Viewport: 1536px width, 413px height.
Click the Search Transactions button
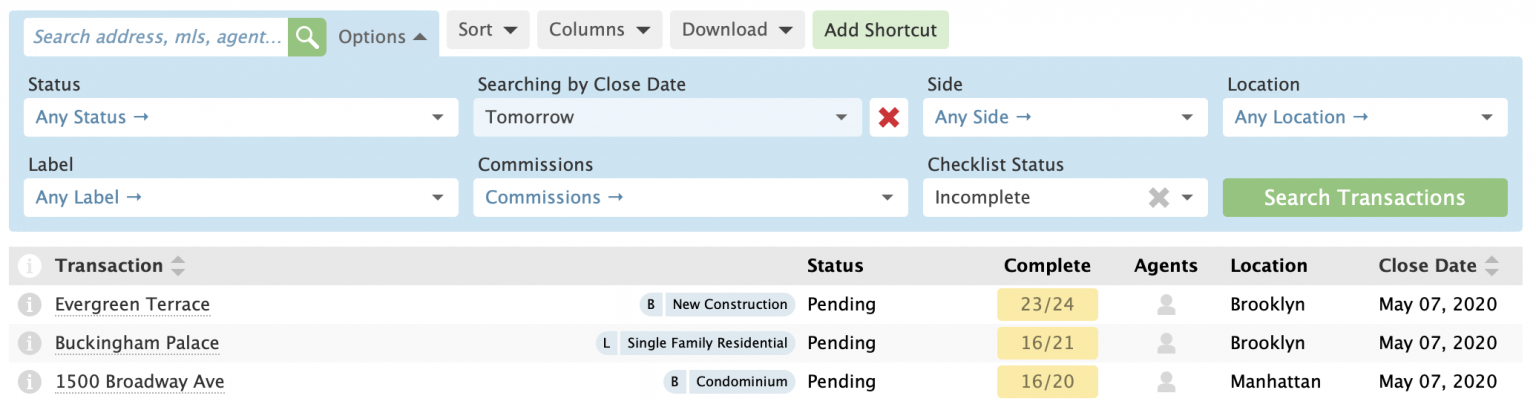click(x=1365, y=198)
